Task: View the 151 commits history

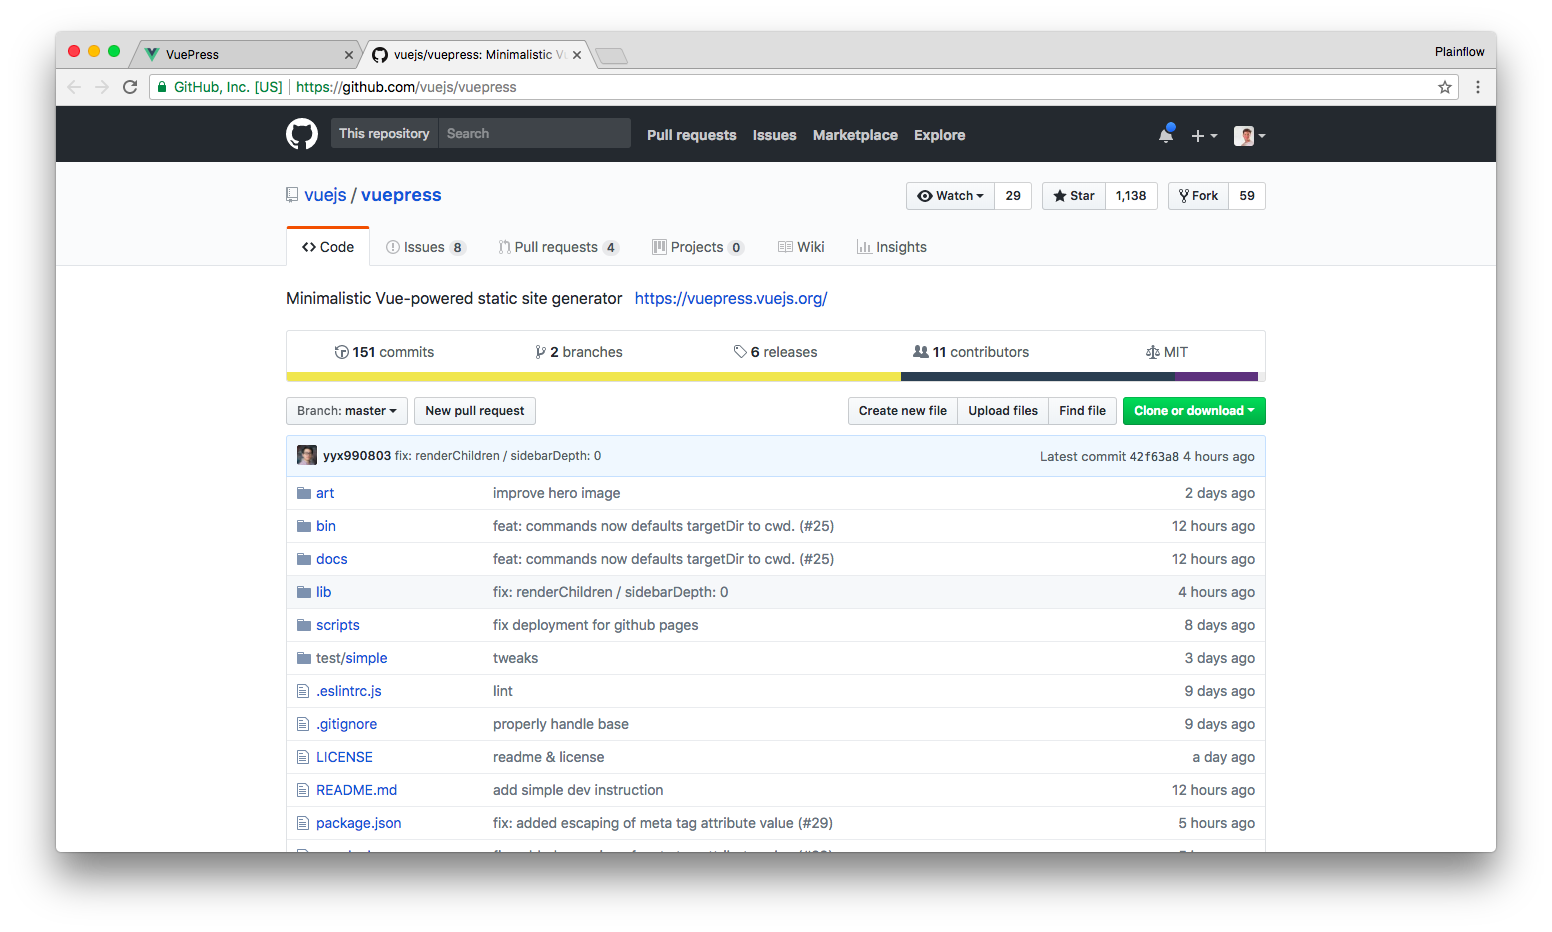Action: point(384,352)
